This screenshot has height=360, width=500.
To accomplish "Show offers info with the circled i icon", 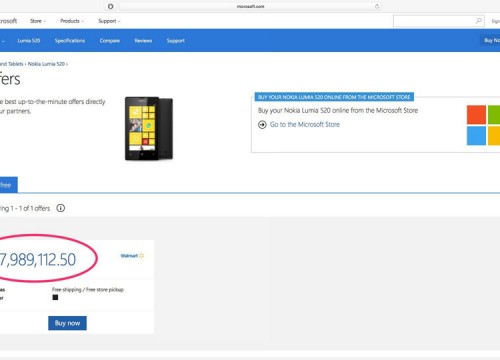I will pos(61,208).
